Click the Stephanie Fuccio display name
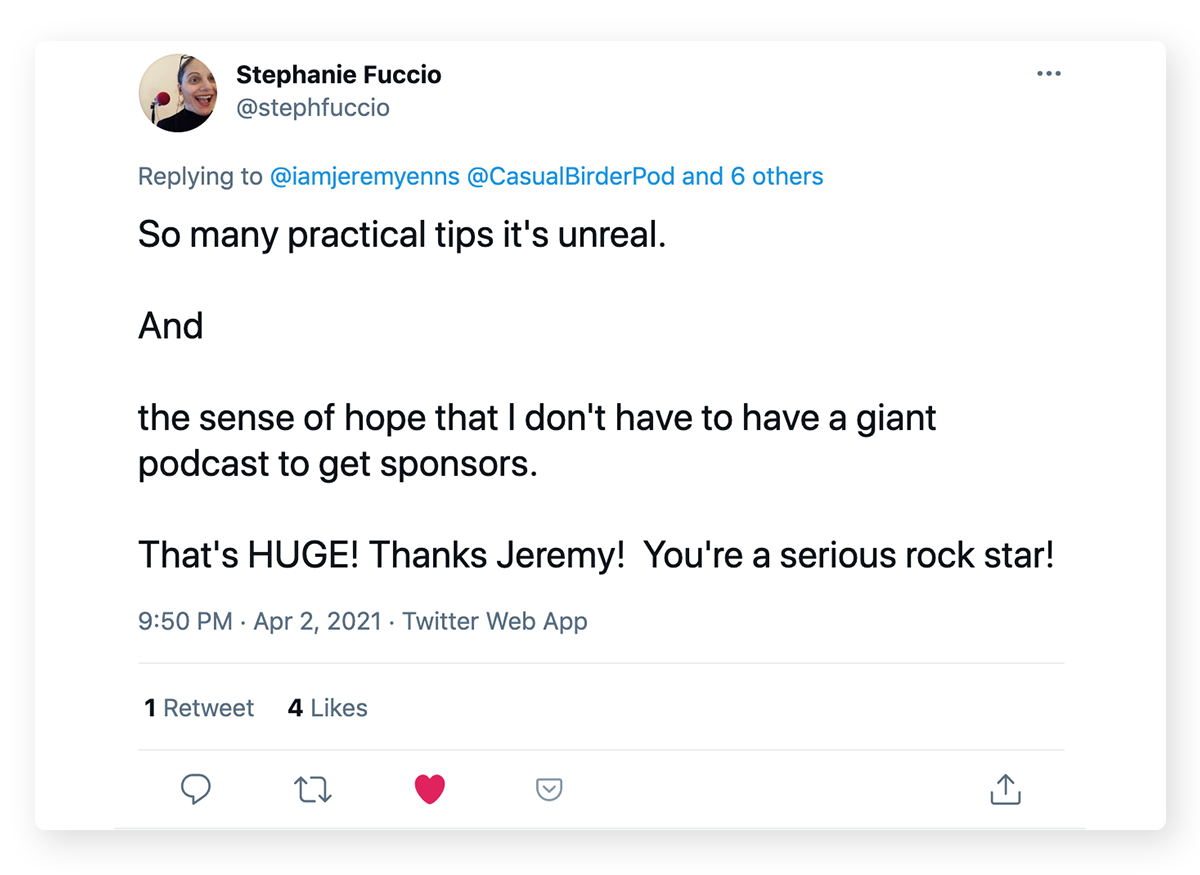Image resolution: width=1200 pixels, height=875 pixels. pos(338,75)
